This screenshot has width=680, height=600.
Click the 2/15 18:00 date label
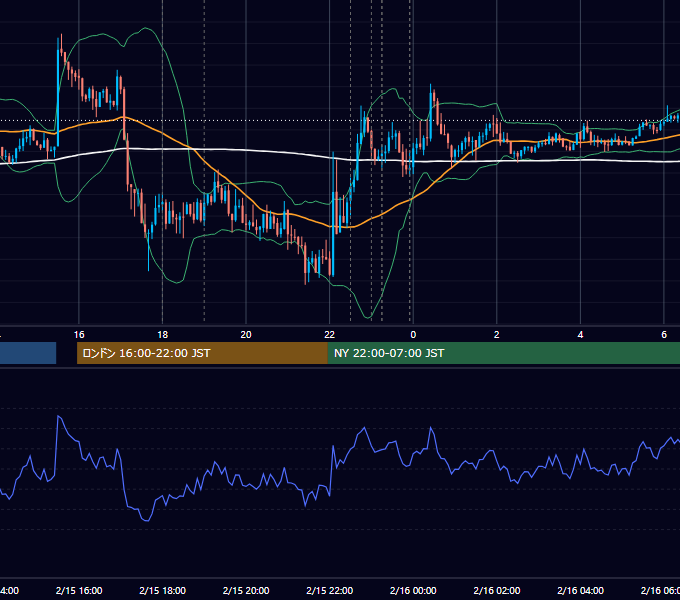click(x=162, y=590)
